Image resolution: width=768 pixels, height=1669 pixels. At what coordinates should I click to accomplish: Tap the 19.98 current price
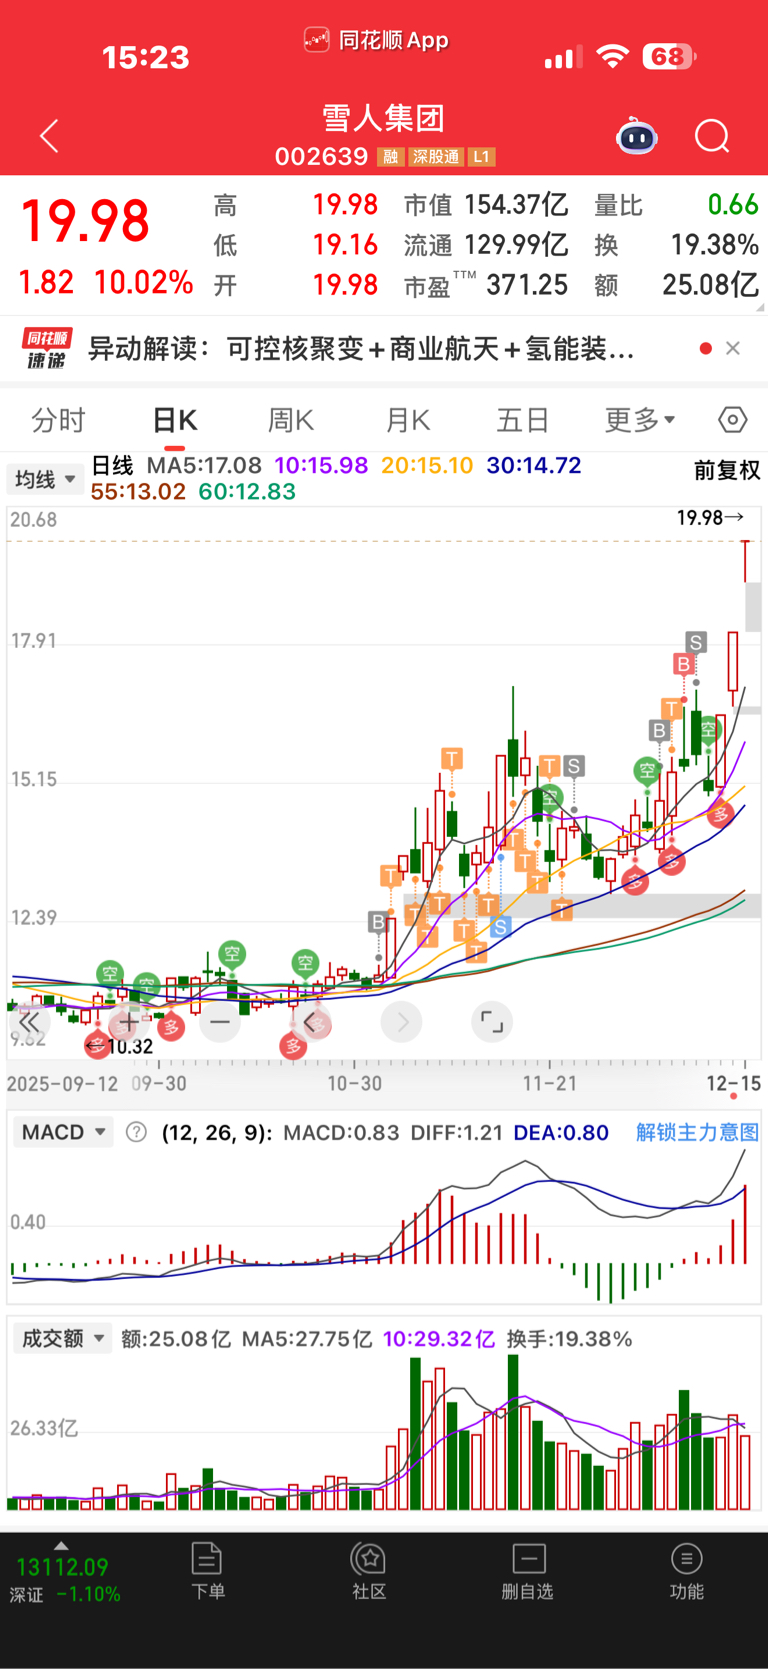coord(85,221)
